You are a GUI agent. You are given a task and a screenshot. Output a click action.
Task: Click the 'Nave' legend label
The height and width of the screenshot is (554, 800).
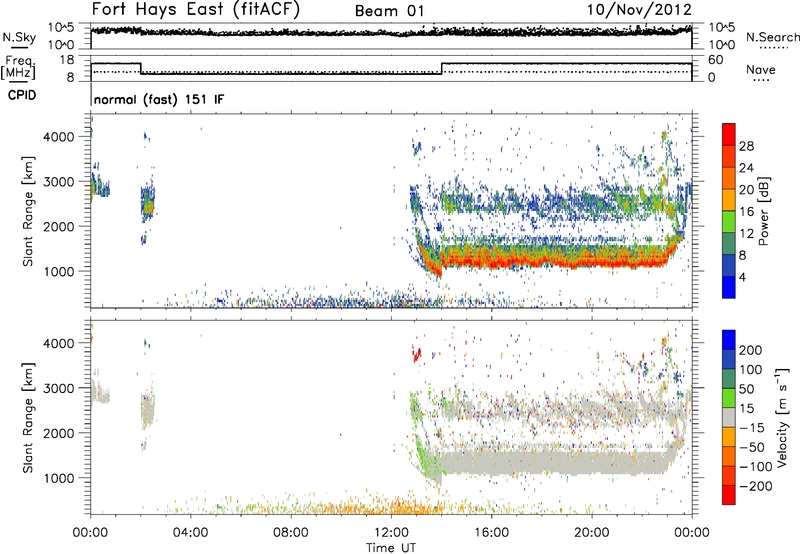(x=761, y=69)
